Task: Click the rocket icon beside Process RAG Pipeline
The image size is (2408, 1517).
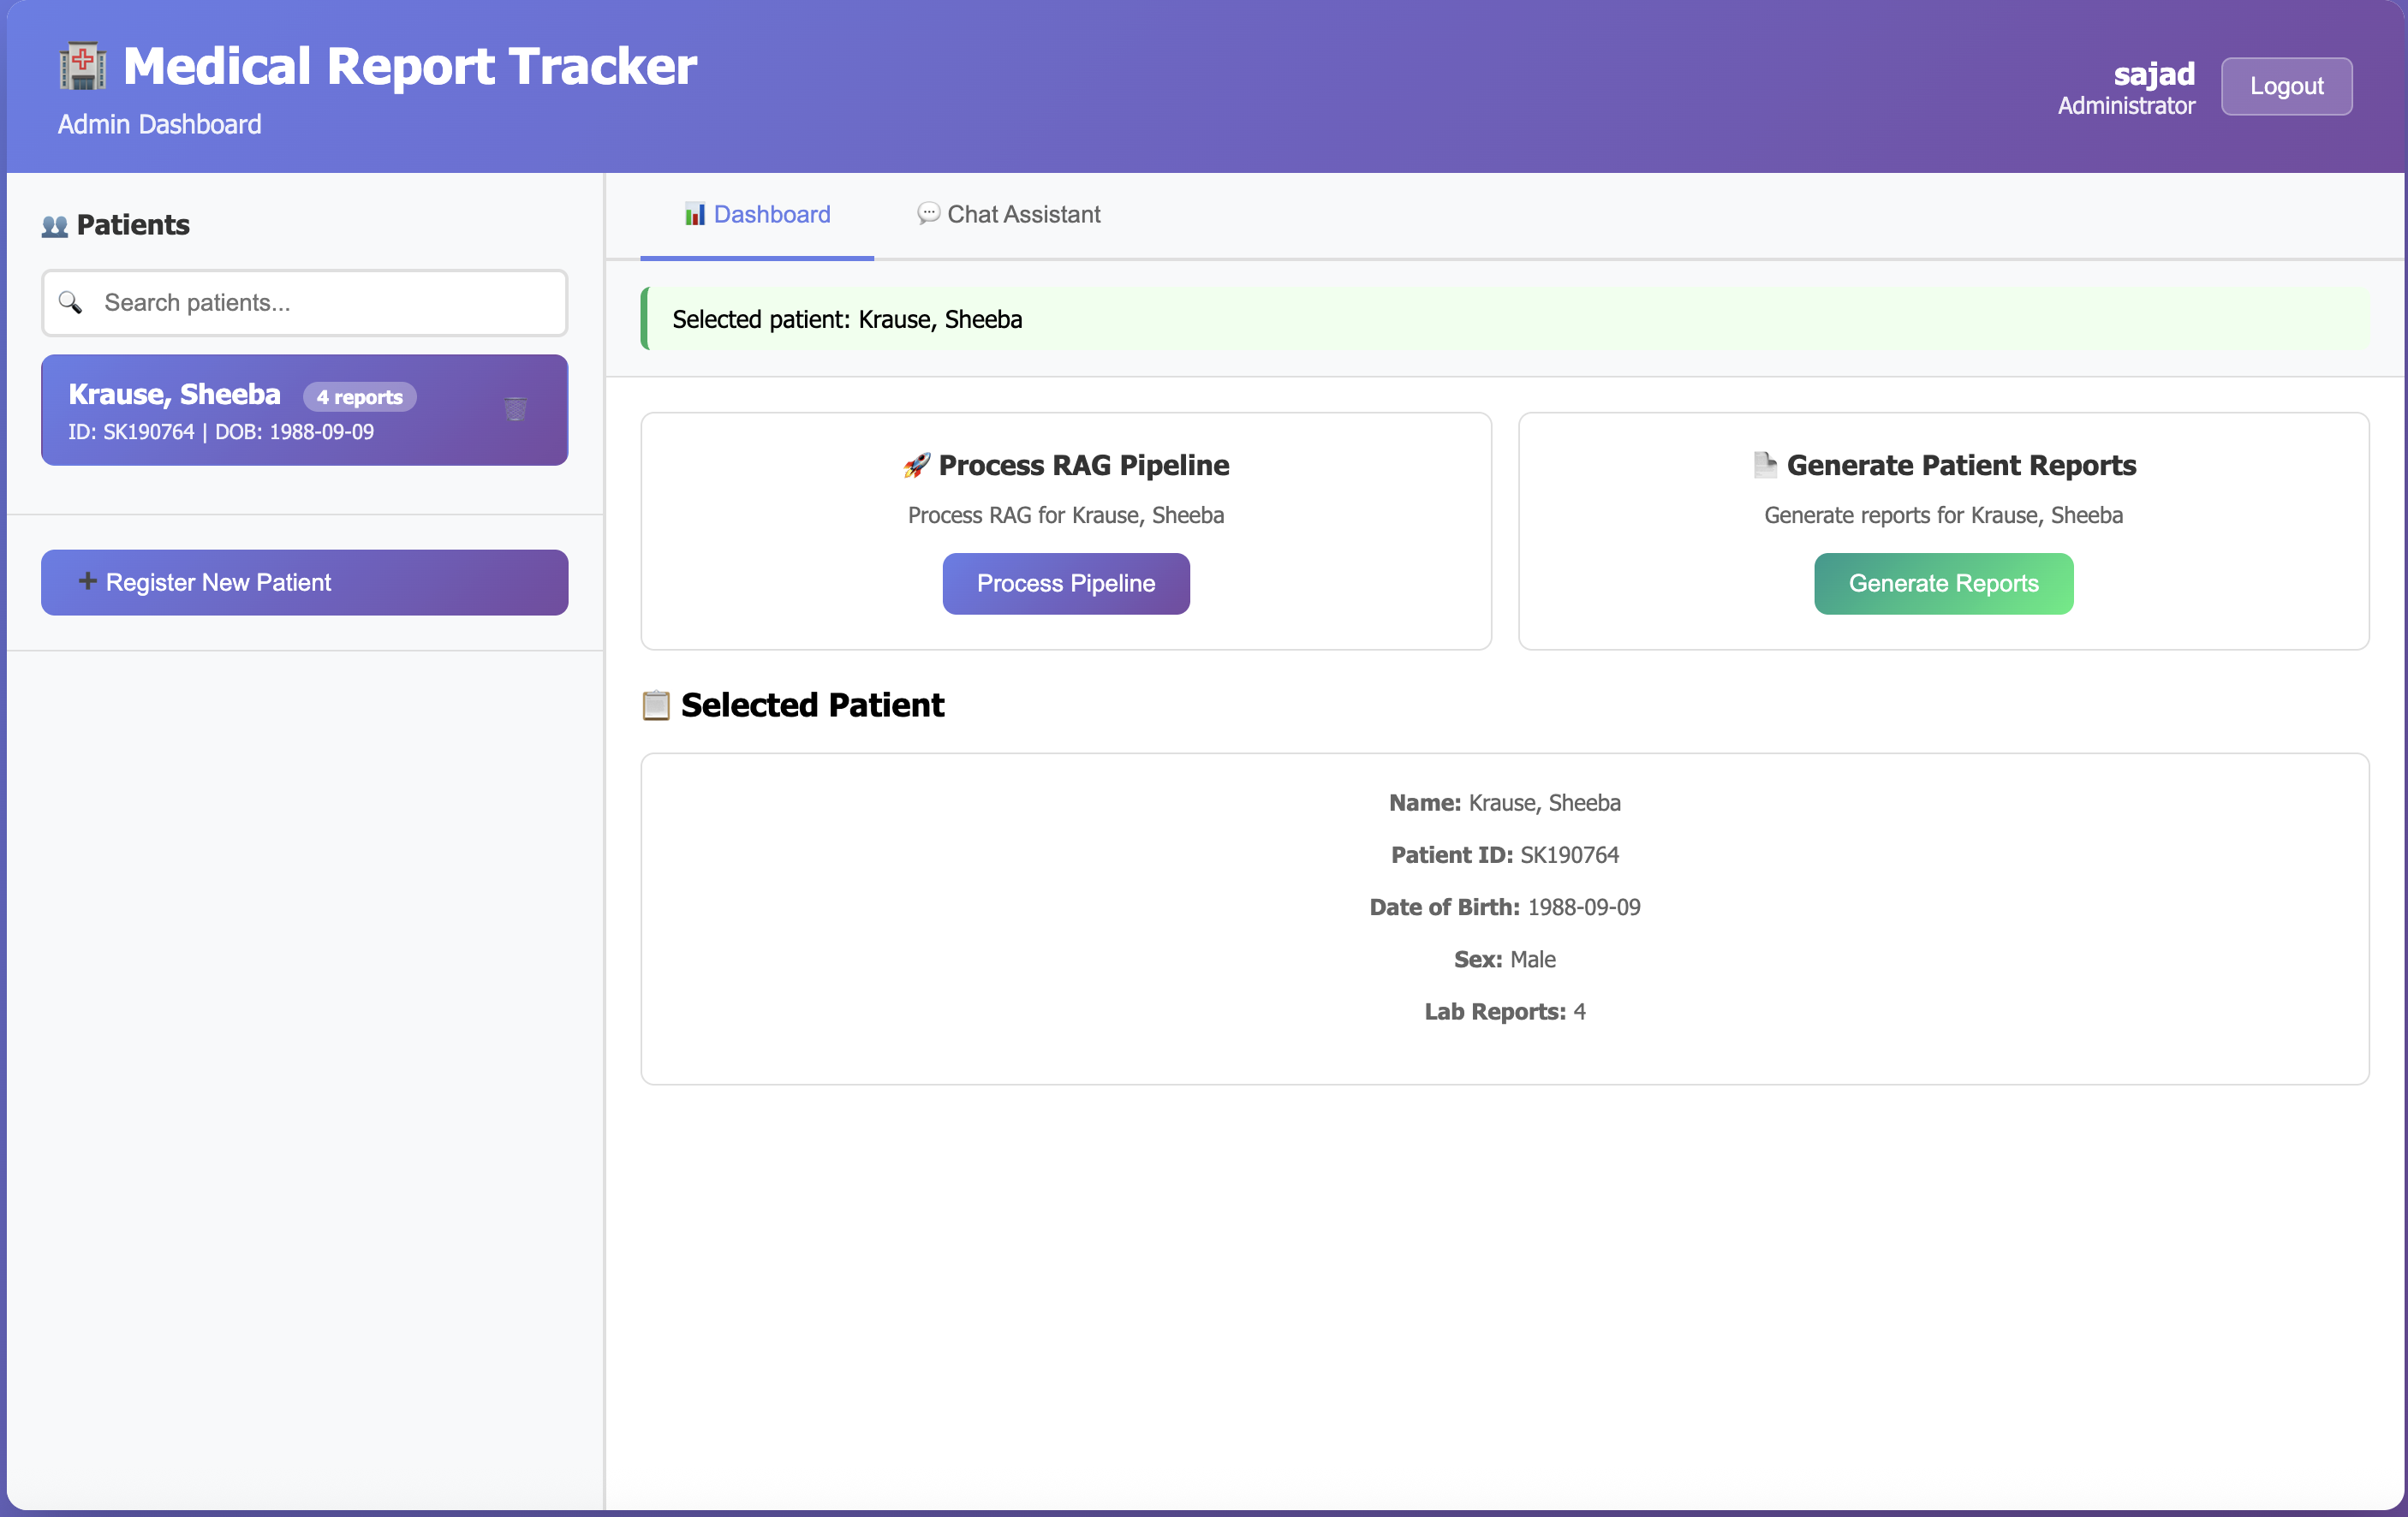Action: pyautogui.click(x=916, y=465)
